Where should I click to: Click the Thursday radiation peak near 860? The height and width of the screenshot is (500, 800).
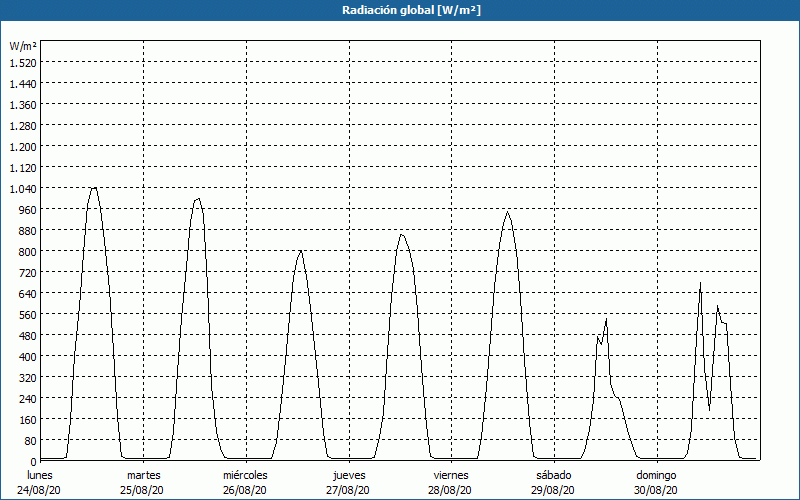[402, 235]
